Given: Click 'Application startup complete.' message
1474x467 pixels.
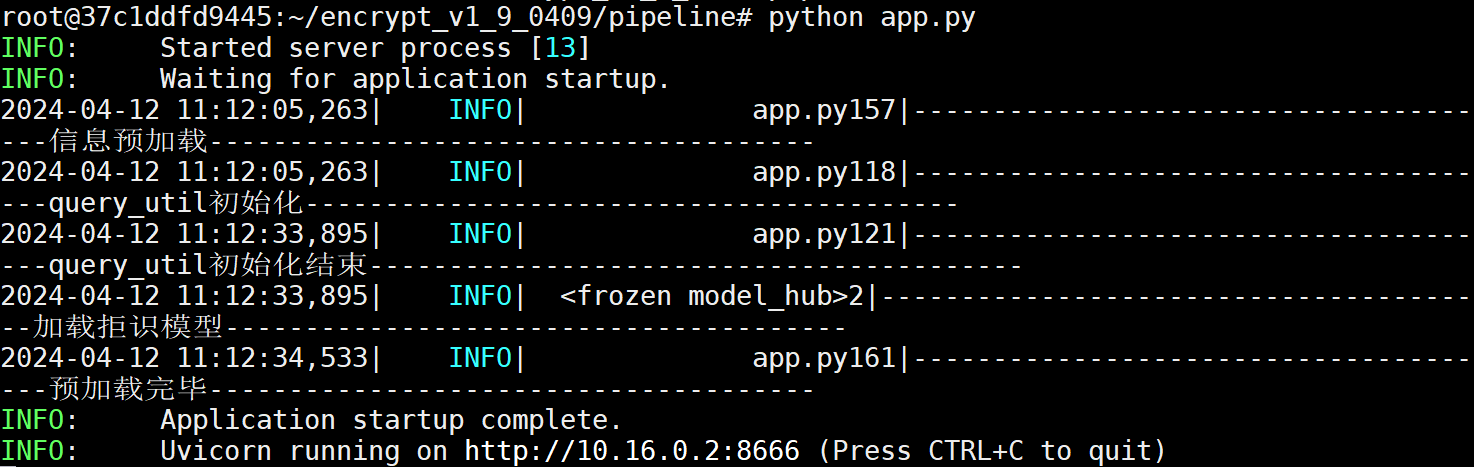Looking at the screenshot, I should [x=391, y=420].
